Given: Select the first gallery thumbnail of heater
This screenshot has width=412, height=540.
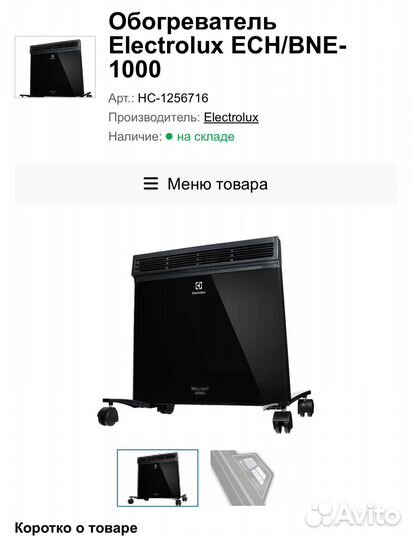Looking at the screenshot, I should pyautogui.click(x=157, y=478).
